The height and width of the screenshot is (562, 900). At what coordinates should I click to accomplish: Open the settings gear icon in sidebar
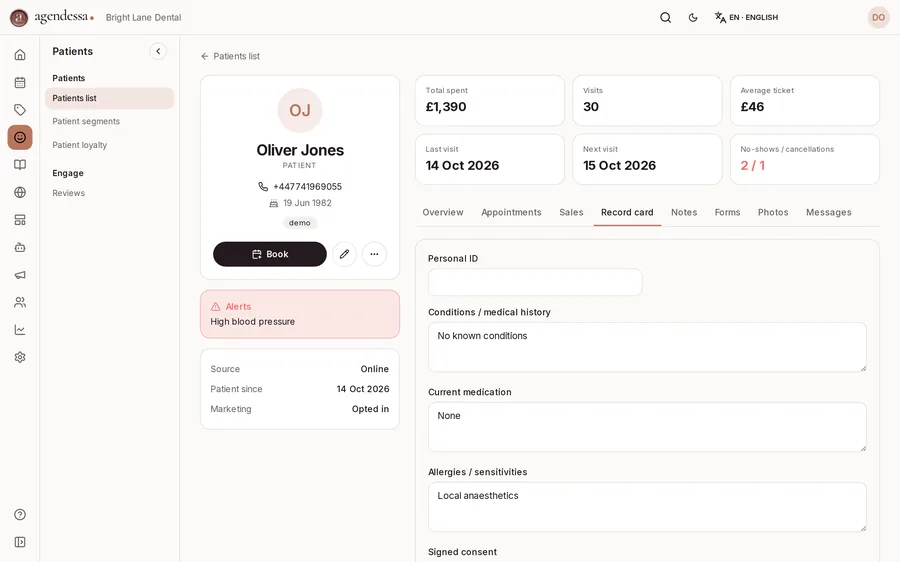point(20,357)
